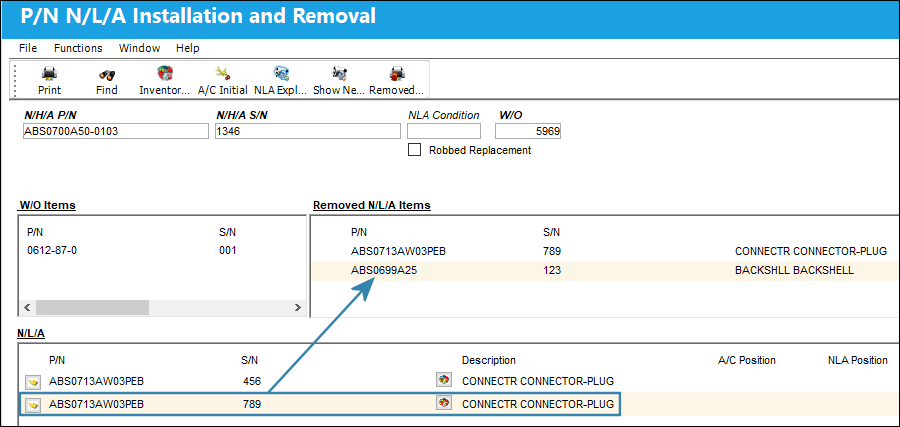Open the File menu
The image size is (900, 427).
28,48
